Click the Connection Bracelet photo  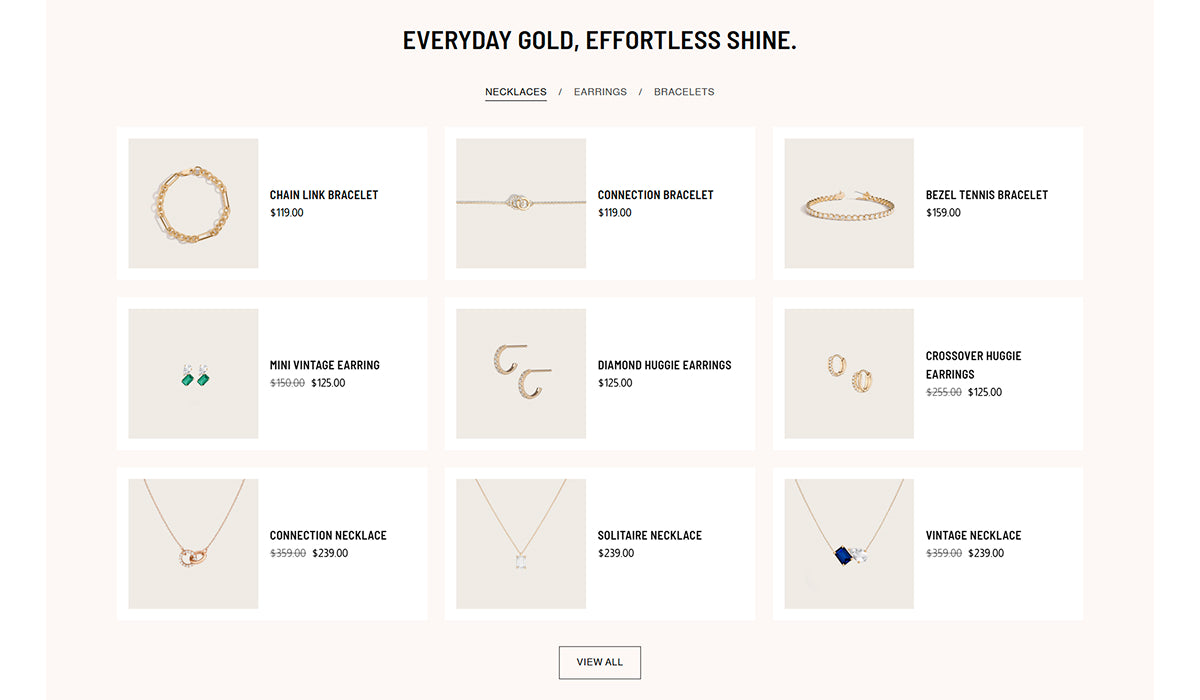click(520, 203)
